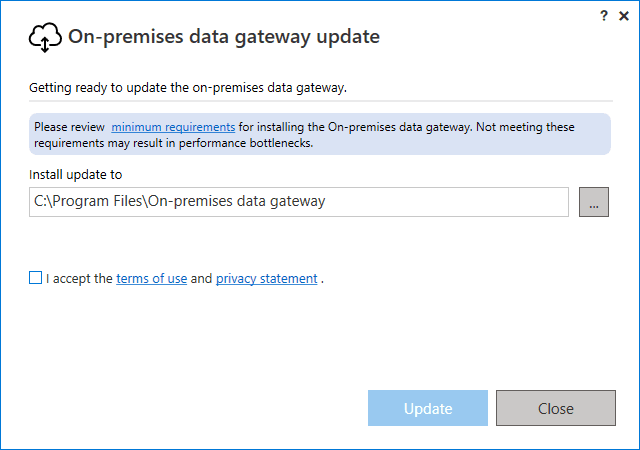Close the dialog with the X icon
The height and width of the screenshot is (450, 640).
624,16
